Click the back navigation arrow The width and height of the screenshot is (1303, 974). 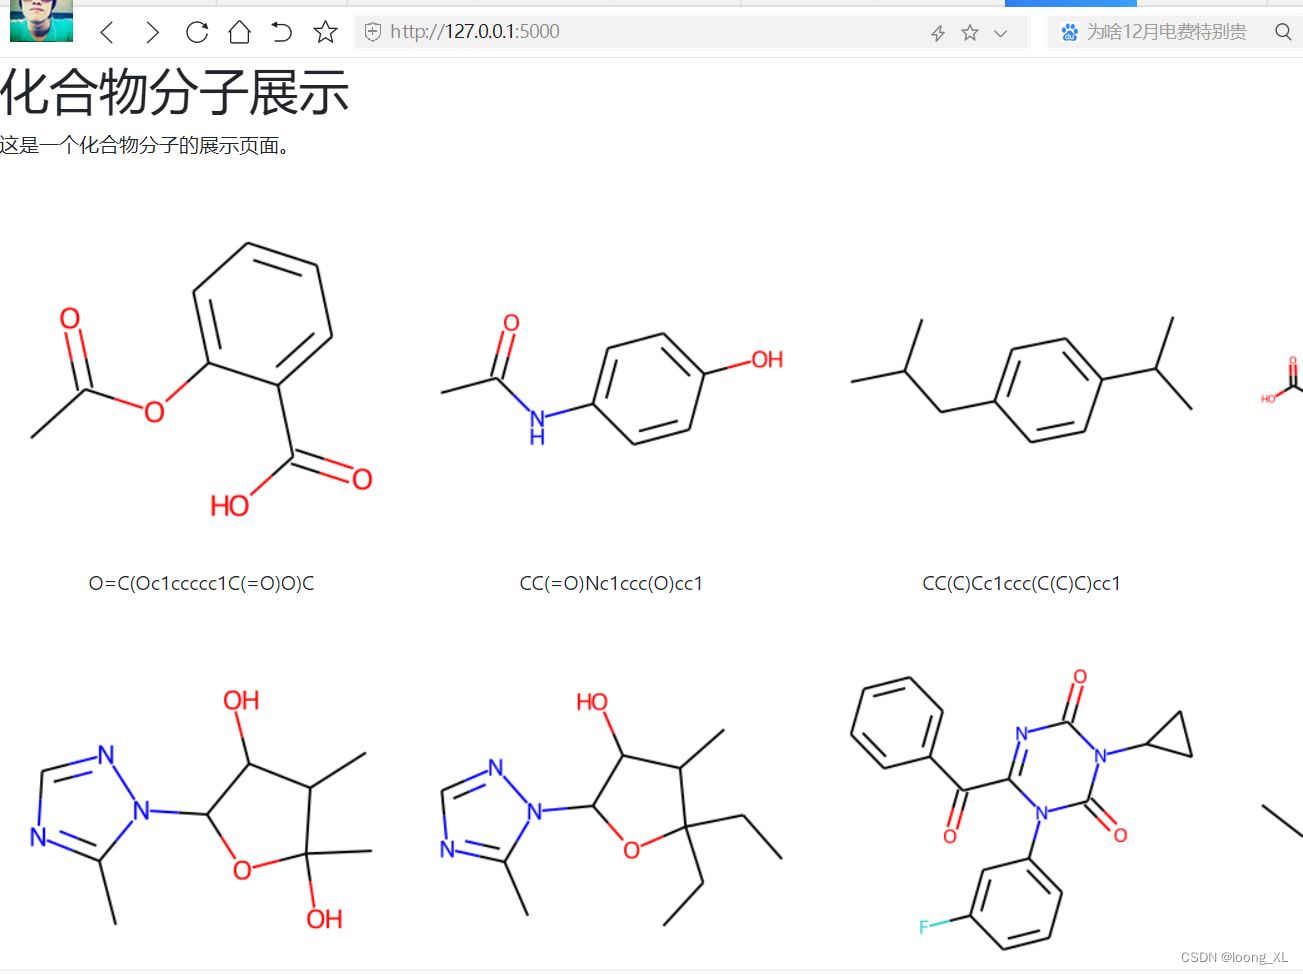coord(107,32)
